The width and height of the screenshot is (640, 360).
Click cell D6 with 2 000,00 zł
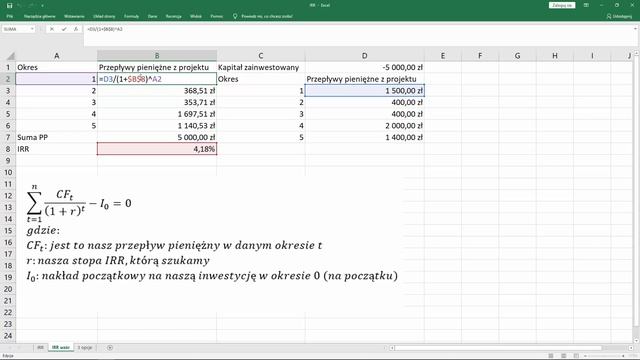coord(364,126)
